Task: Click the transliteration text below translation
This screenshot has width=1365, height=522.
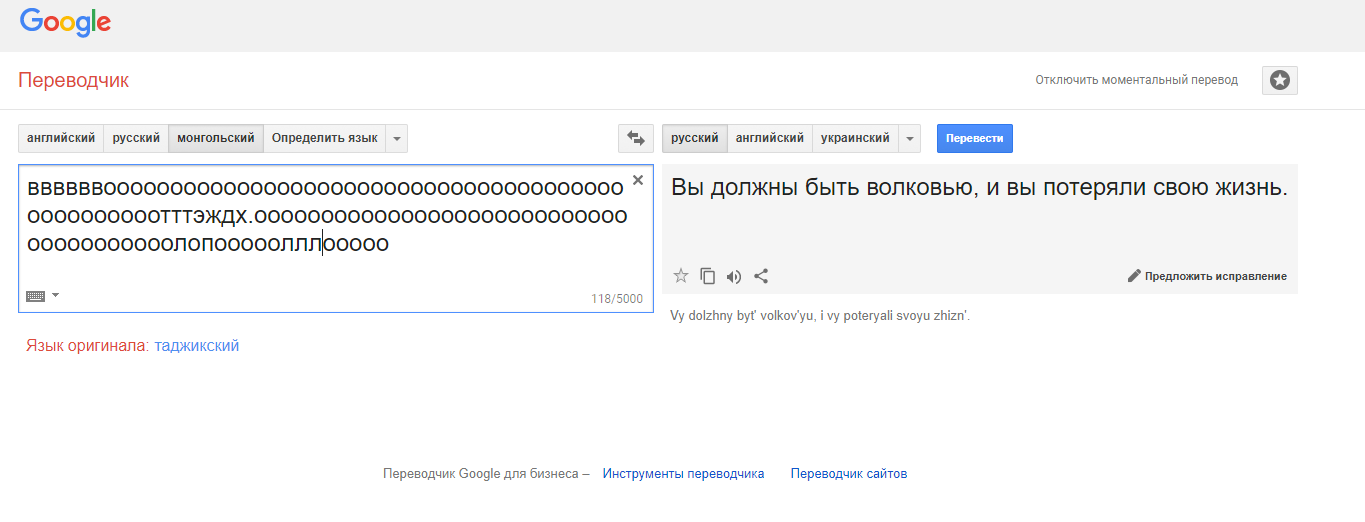Action: 820,316
